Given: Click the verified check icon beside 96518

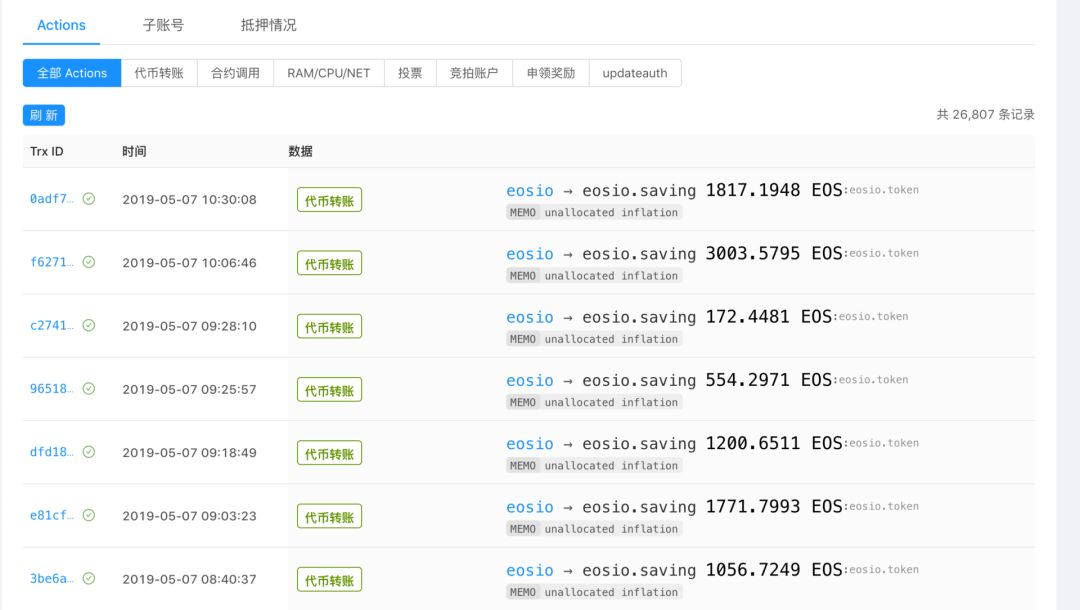Looking at the screenshot, I should pyautogui.click(x=89, y=389).
